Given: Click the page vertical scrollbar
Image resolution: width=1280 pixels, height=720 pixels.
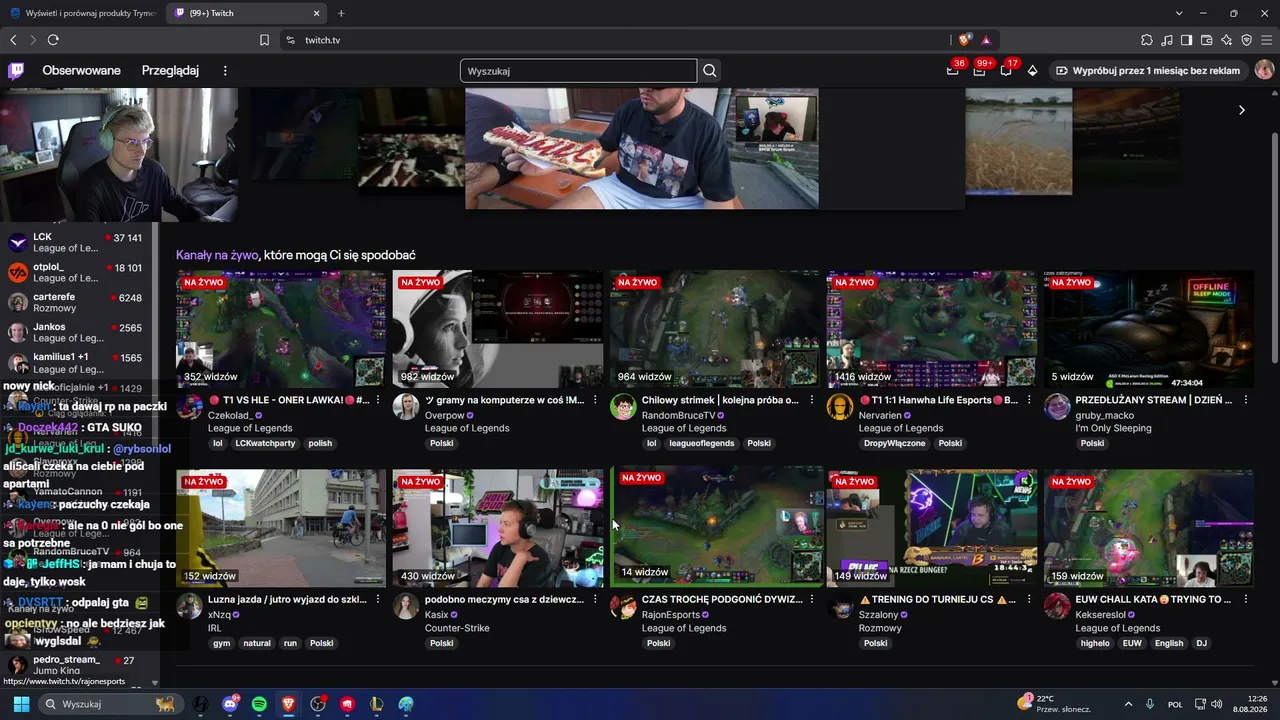Looking at the screenshot, I should pos(1274,250).
